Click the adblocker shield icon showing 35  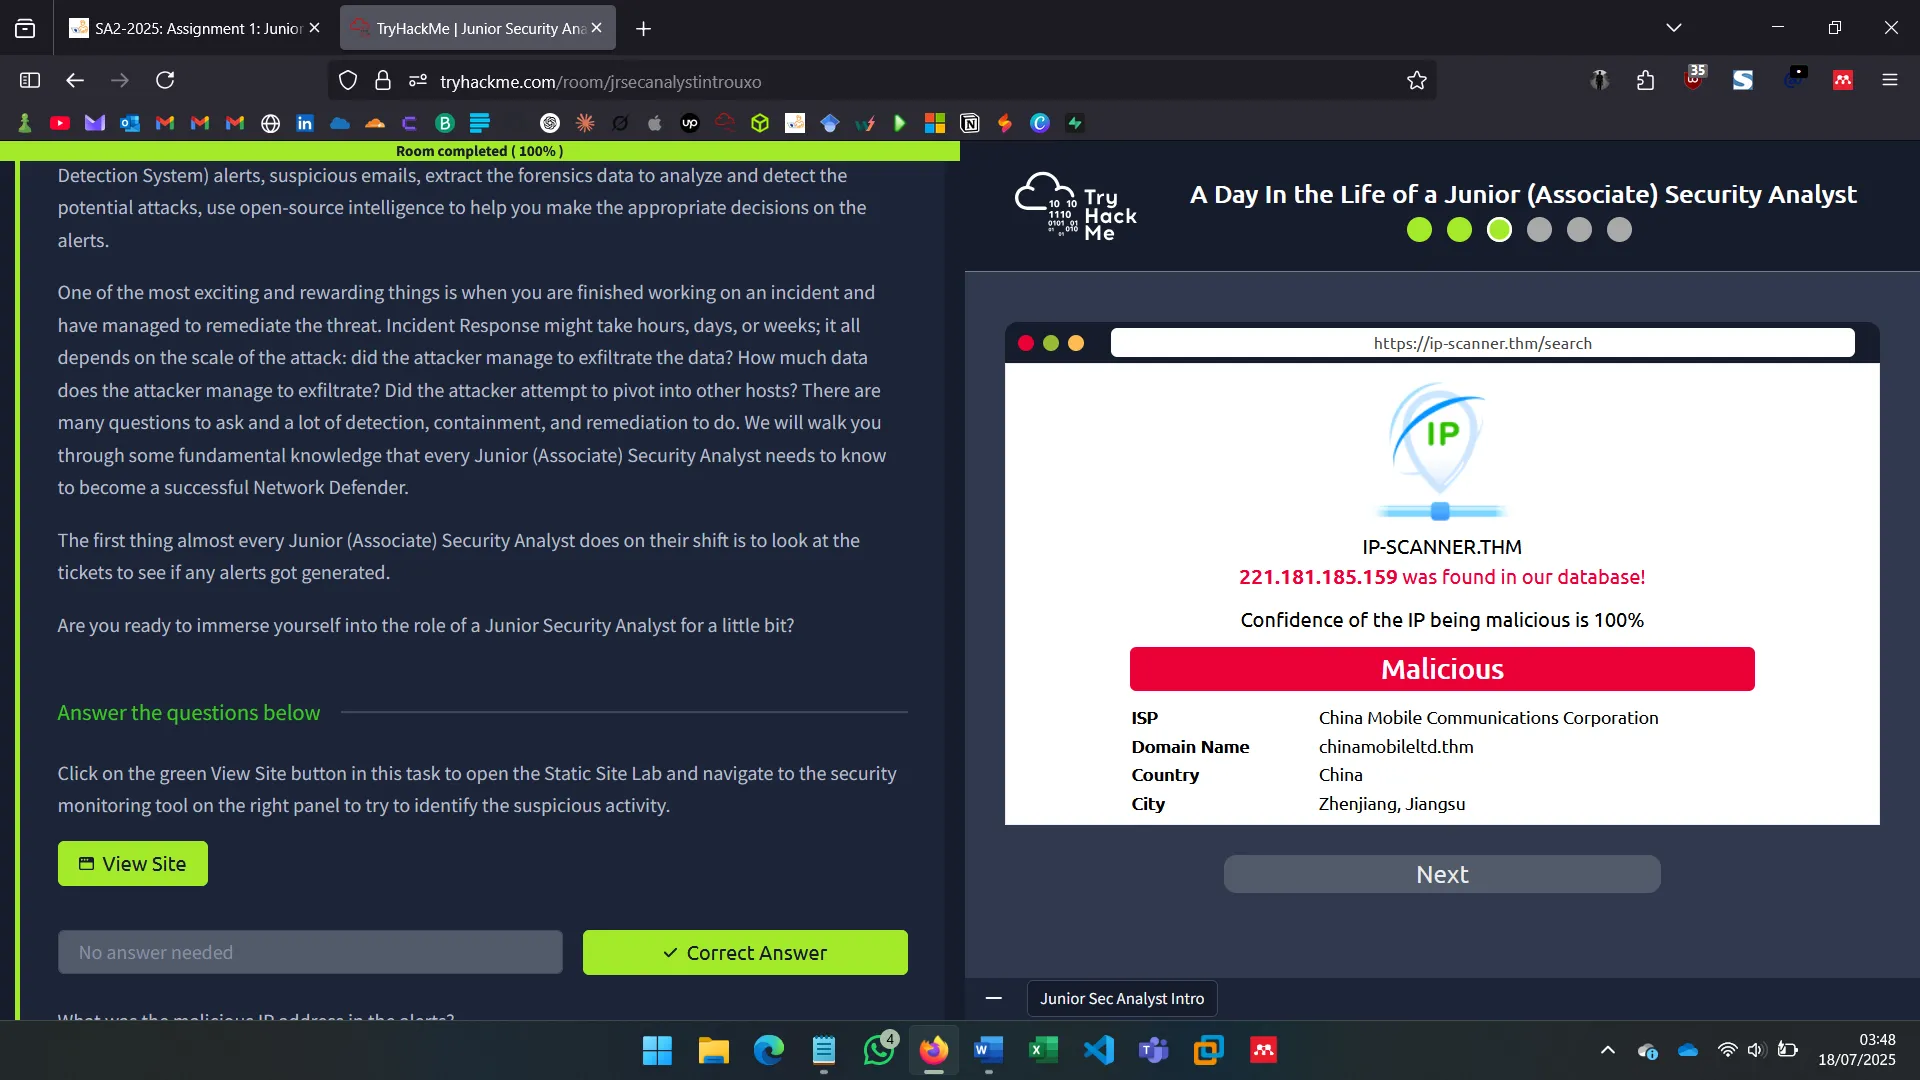click(1694, 80)
